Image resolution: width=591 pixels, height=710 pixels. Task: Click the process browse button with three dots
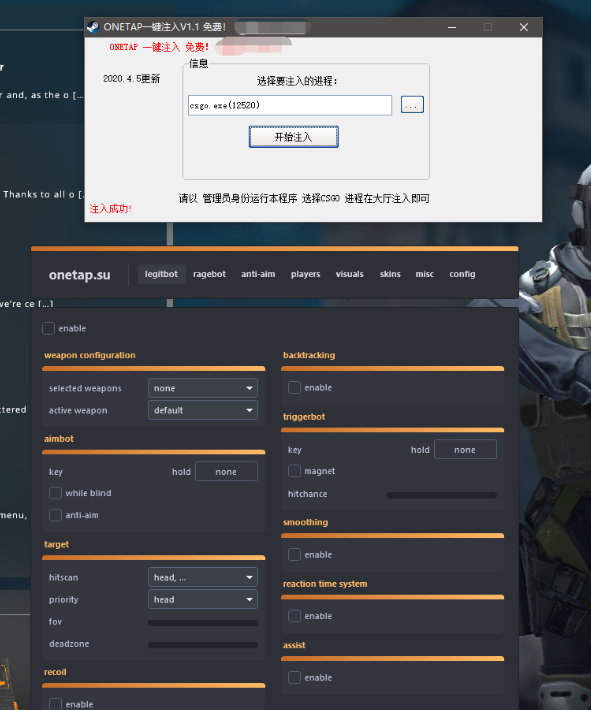click(x=412, y=105)
